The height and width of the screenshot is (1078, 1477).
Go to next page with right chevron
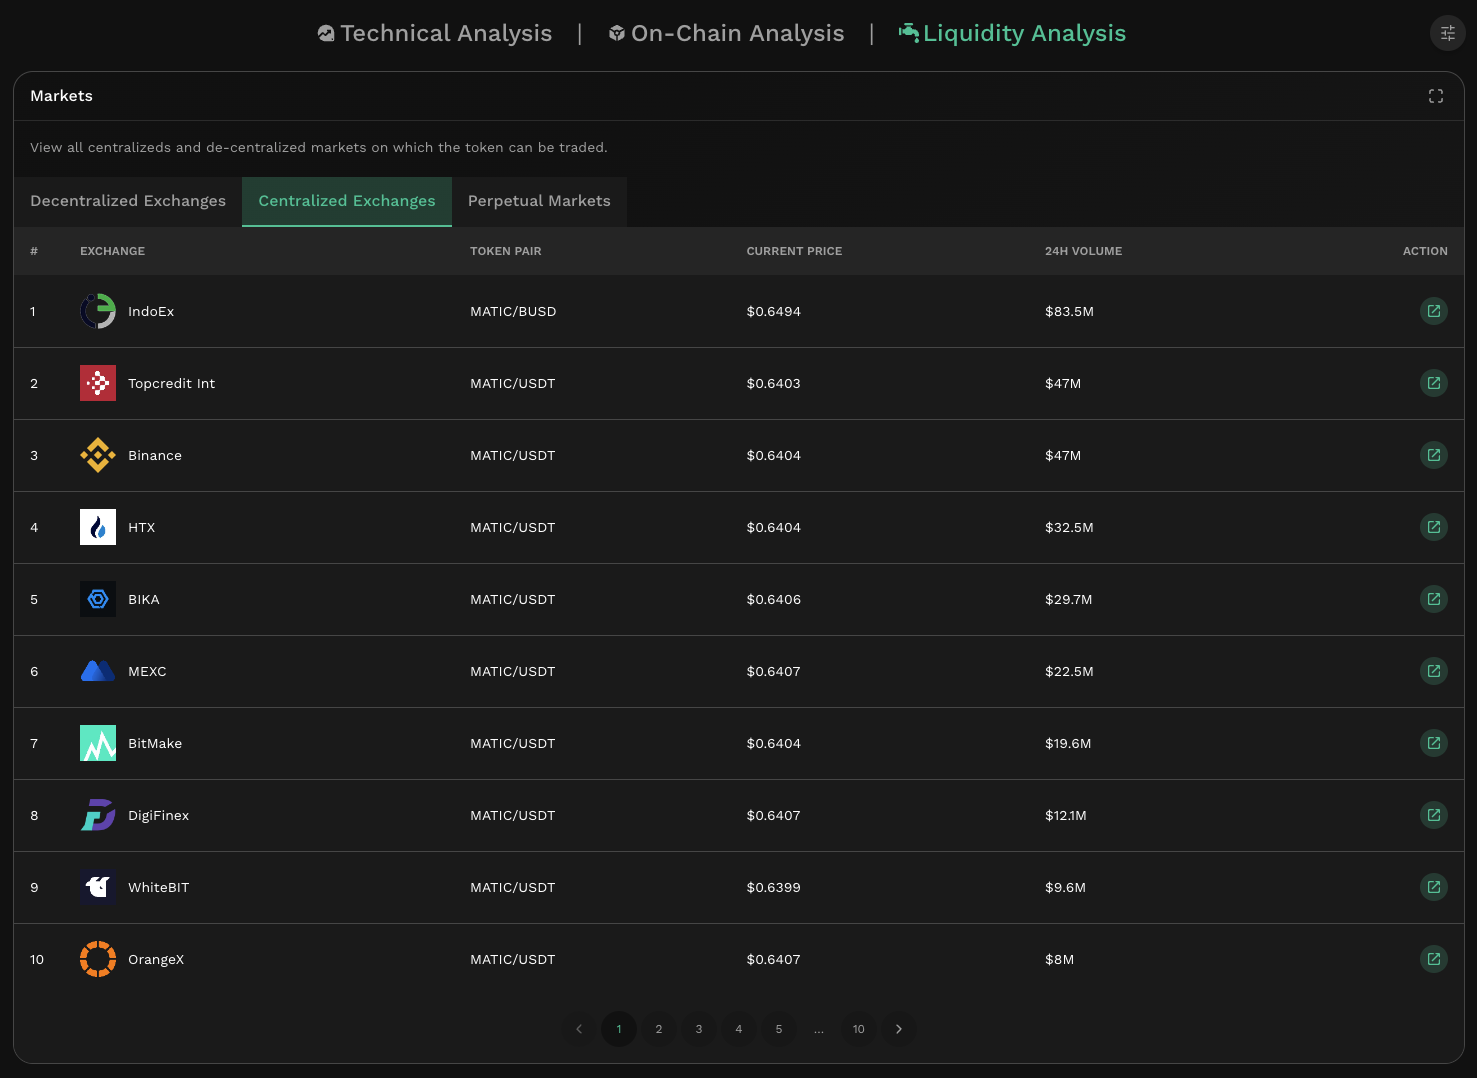tap(898, 1029)
